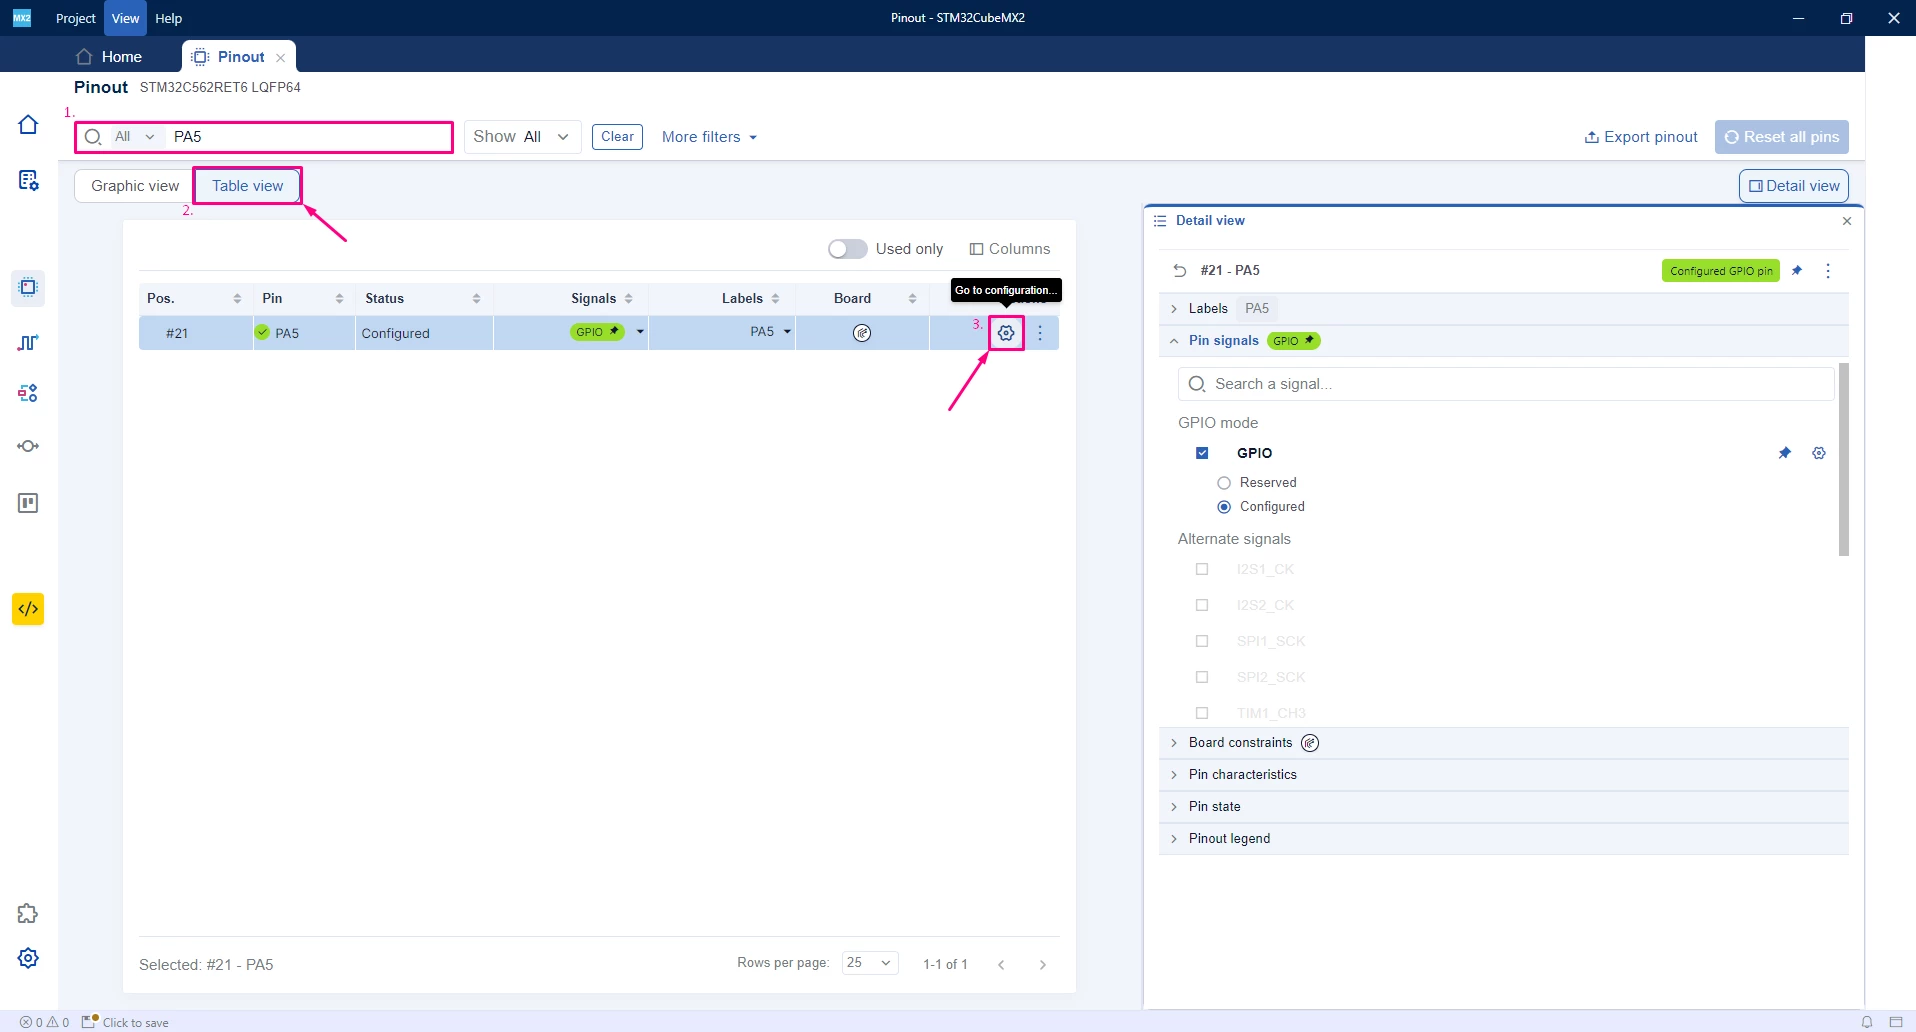Go to next table page
Viewport: 1916px width, 1032px height.
click(1043, 965)
